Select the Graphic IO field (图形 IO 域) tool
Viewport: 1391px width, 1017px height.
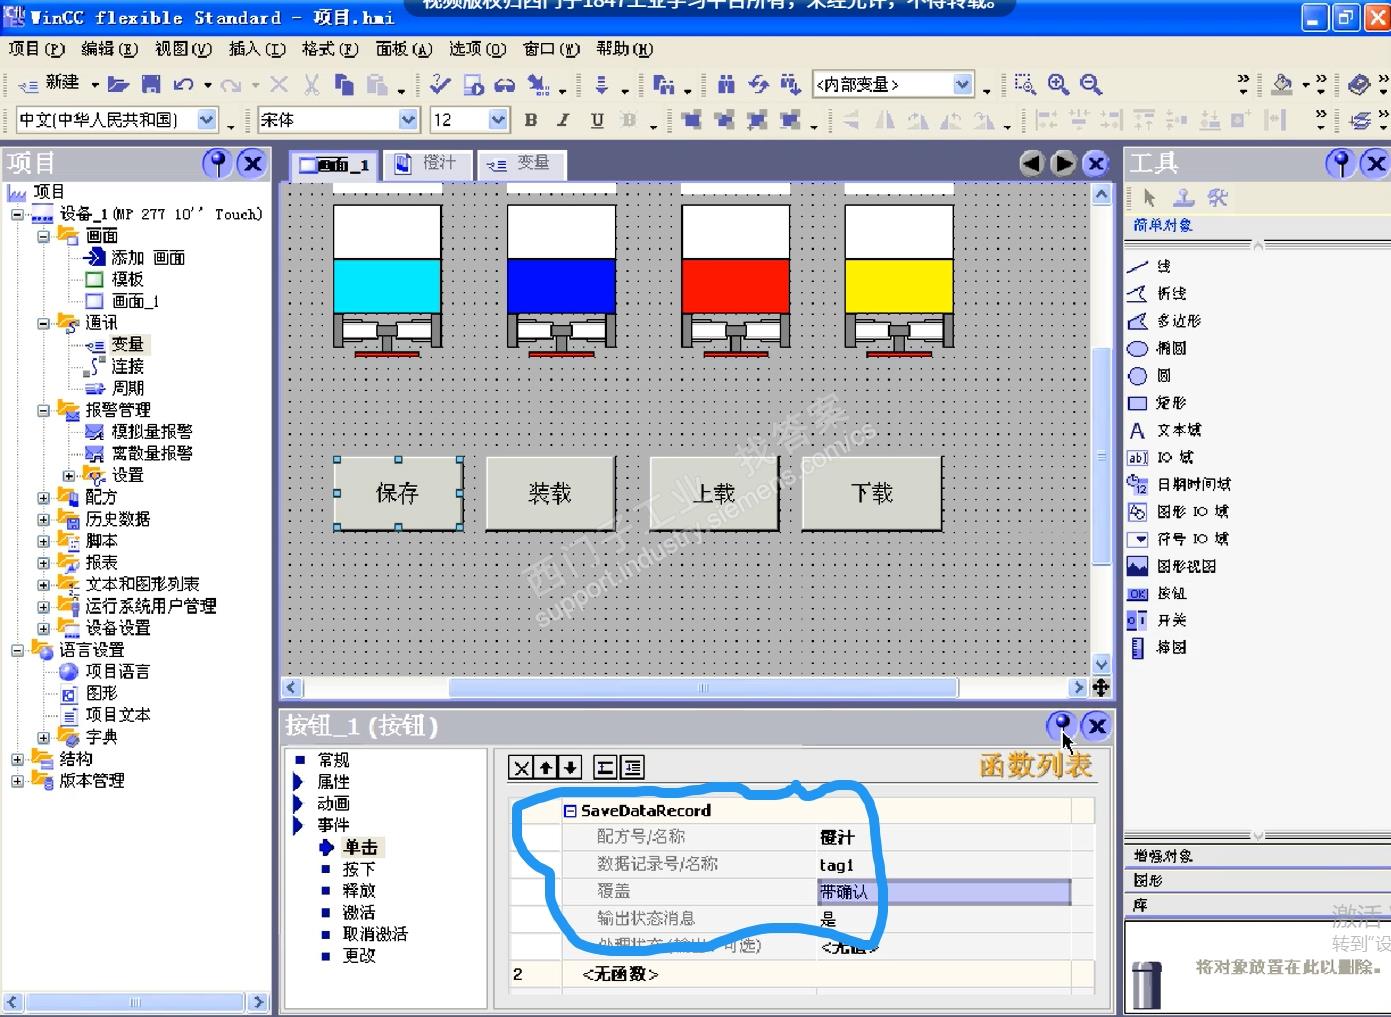(x=1178, y=512)
